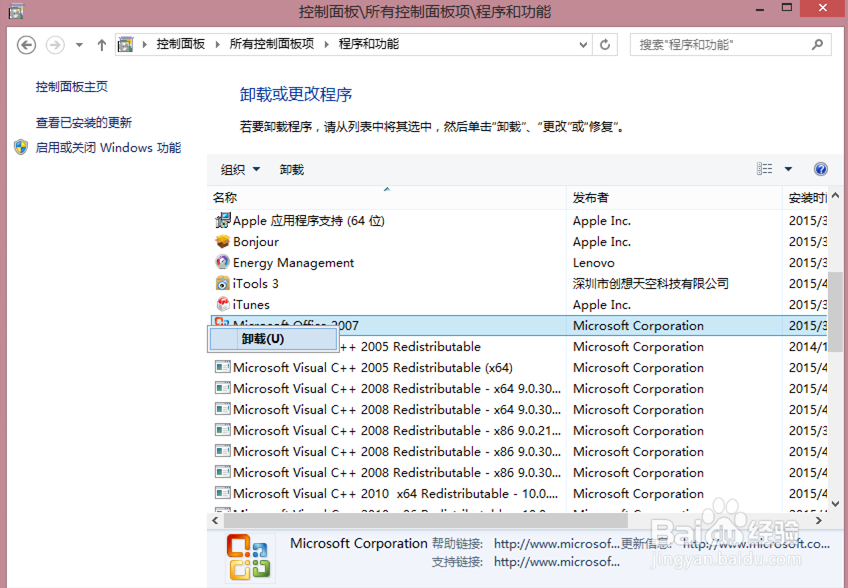The width and height of the screenshot is (848, 588).
Task: Select Visual C++ 2008 x86 9.0.21 name
Action: click(x=397, y=431)
